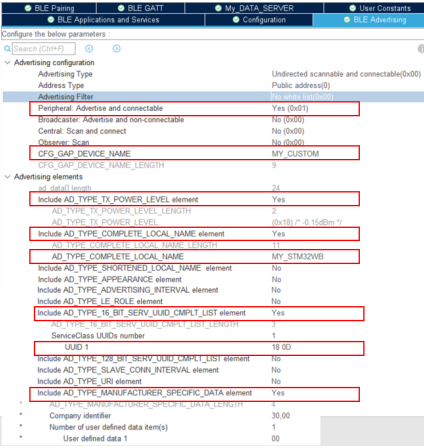Click the green check icon on BLE Pairing tab
This screenshot has width=424, height=448.
pyautogui.click(x=28, y=8)
